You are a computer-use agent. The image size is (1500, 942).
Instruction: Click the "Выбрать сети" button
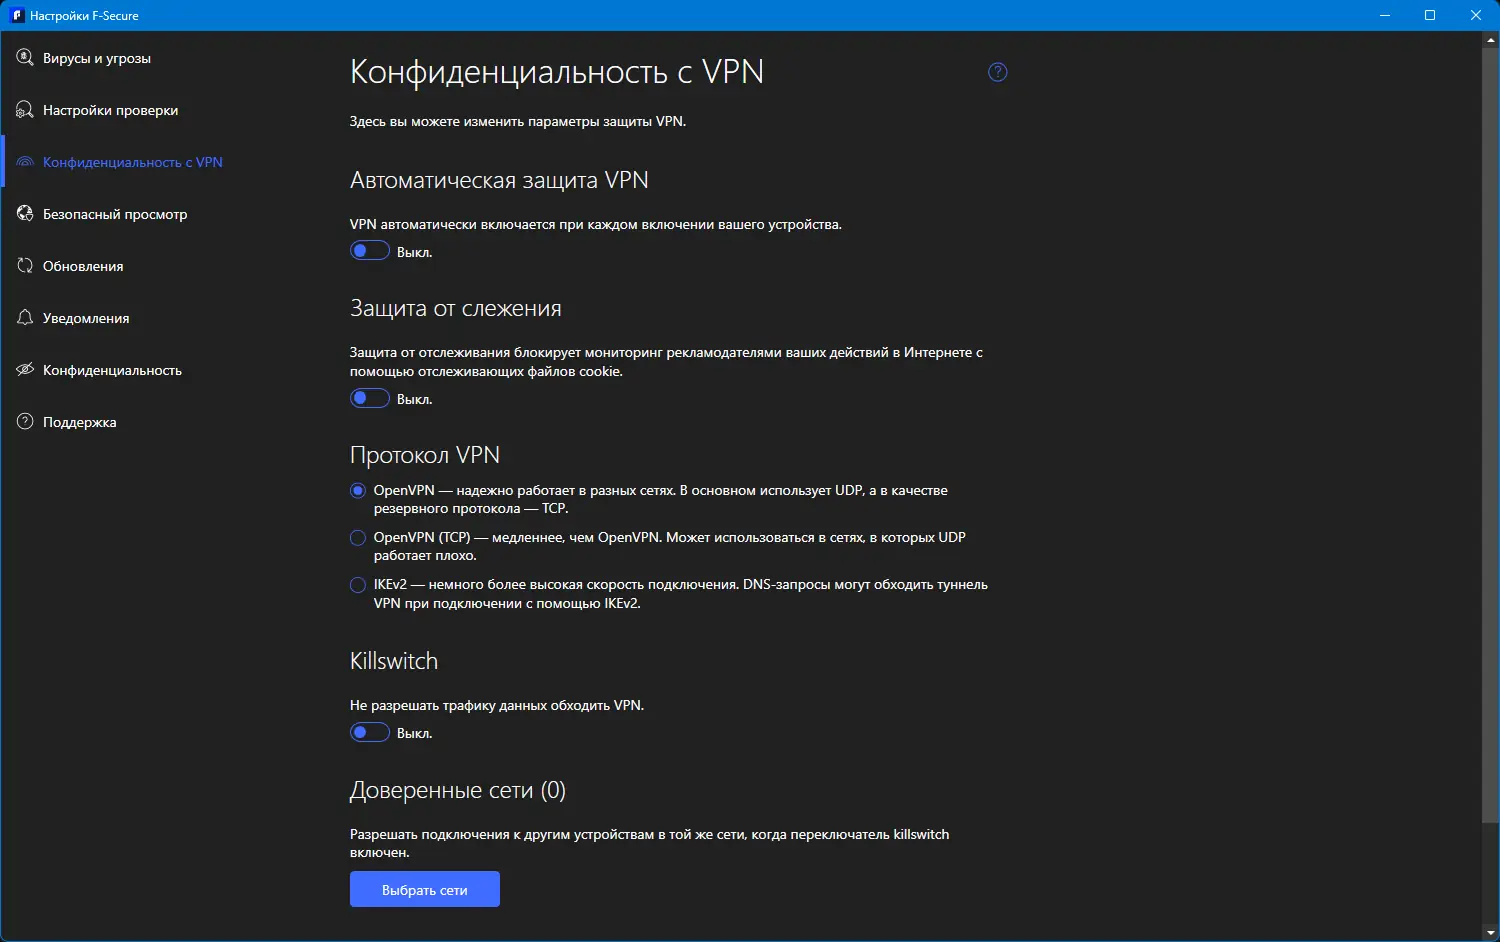tap(424, 889)
